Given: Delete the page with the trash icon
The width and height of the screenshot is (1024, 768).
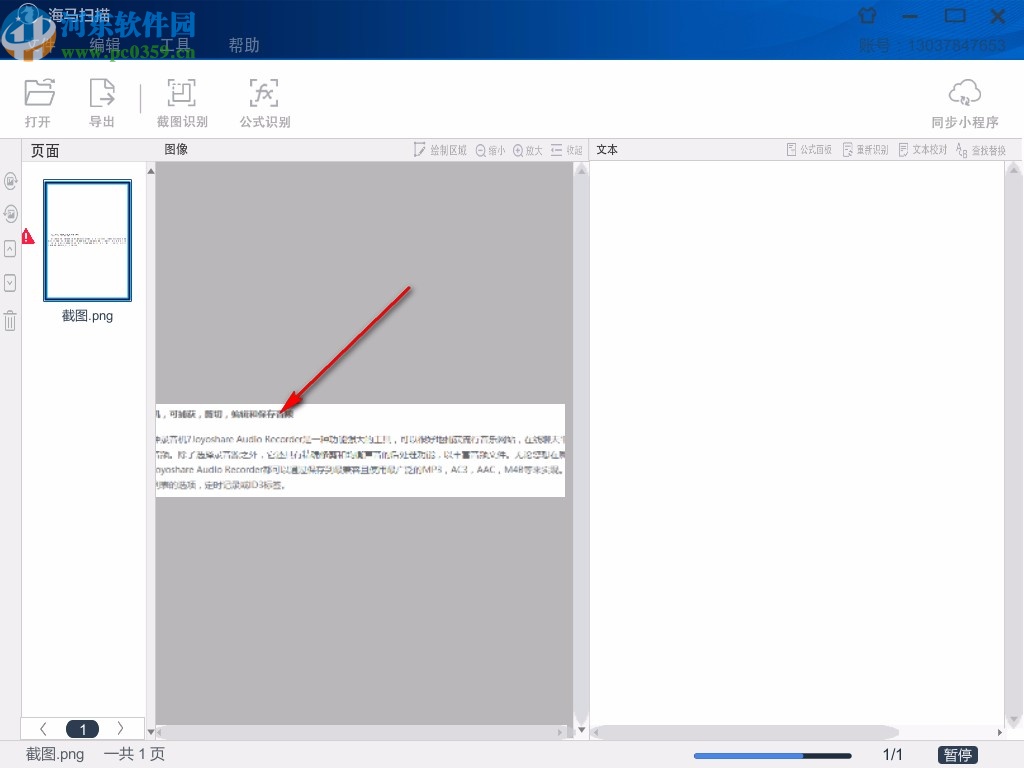Looking at the screenshot, I should pos(10,321).
